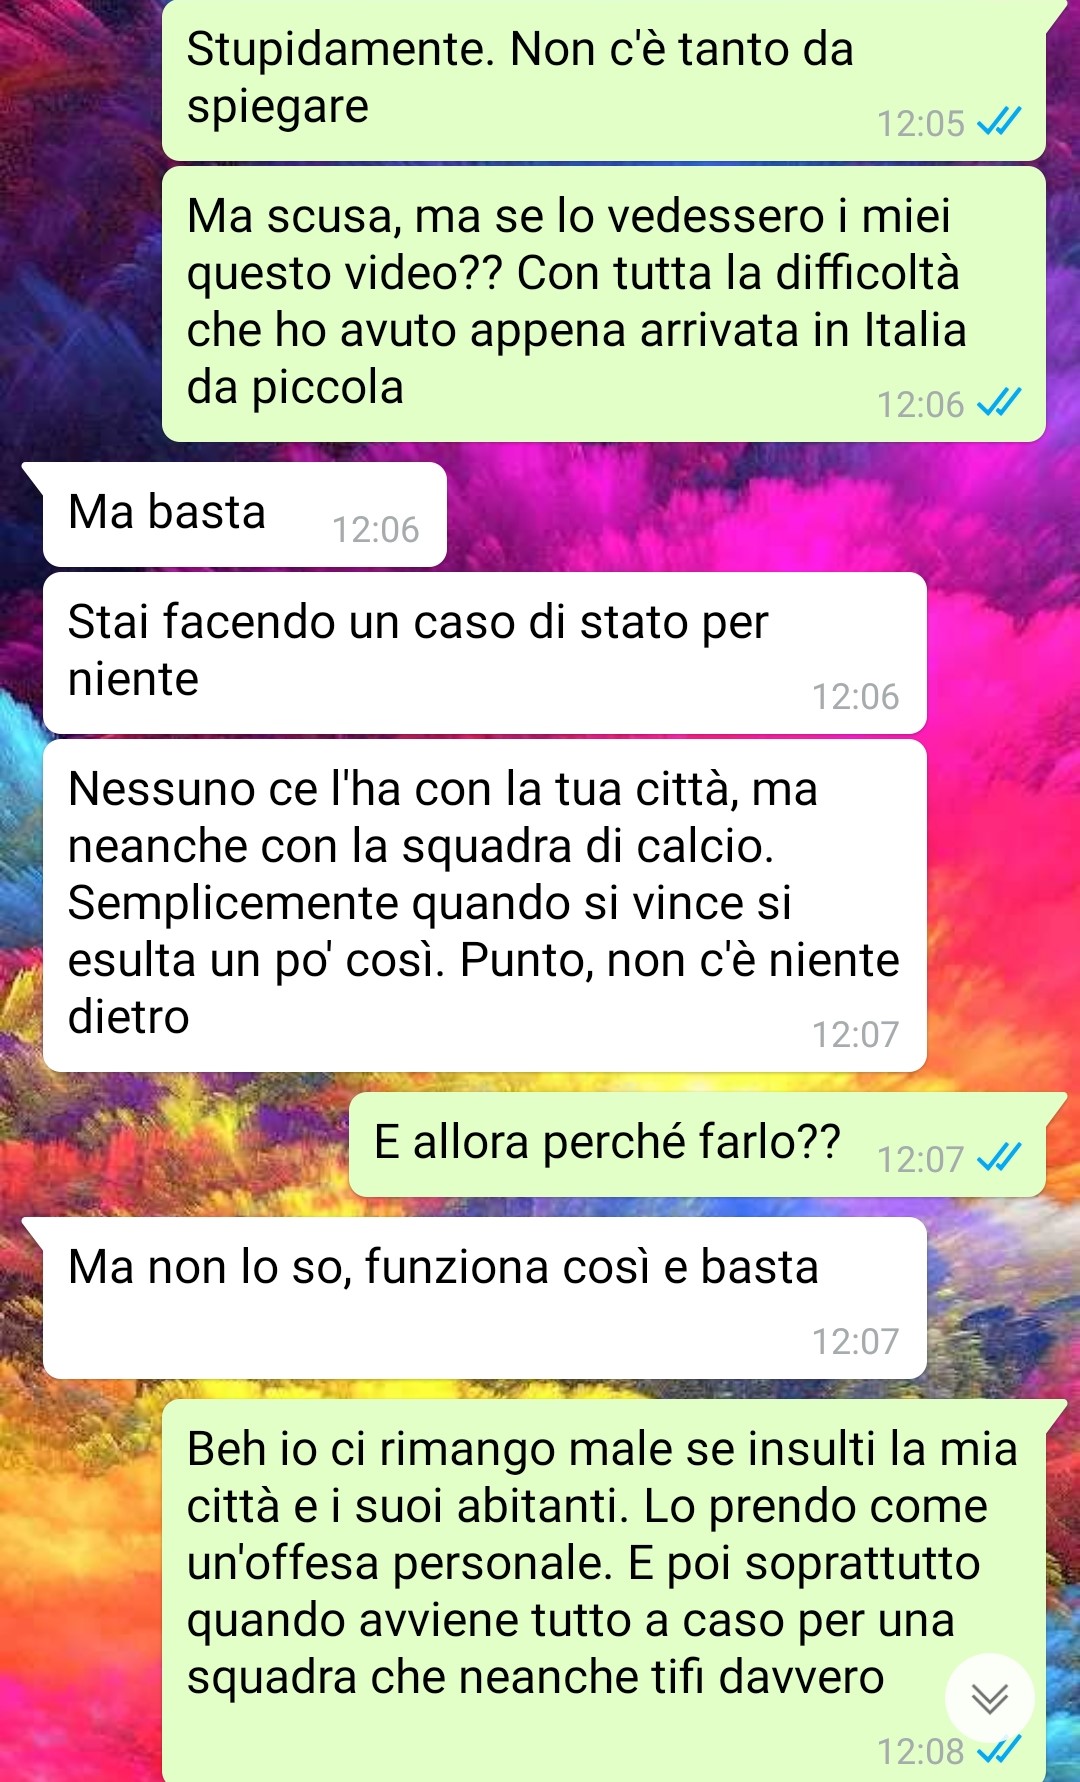The height and width of the screenshot is (1782, 1080).
Task: Click blue double-check on the 12:06 sent message
Action: pos(999,404)
